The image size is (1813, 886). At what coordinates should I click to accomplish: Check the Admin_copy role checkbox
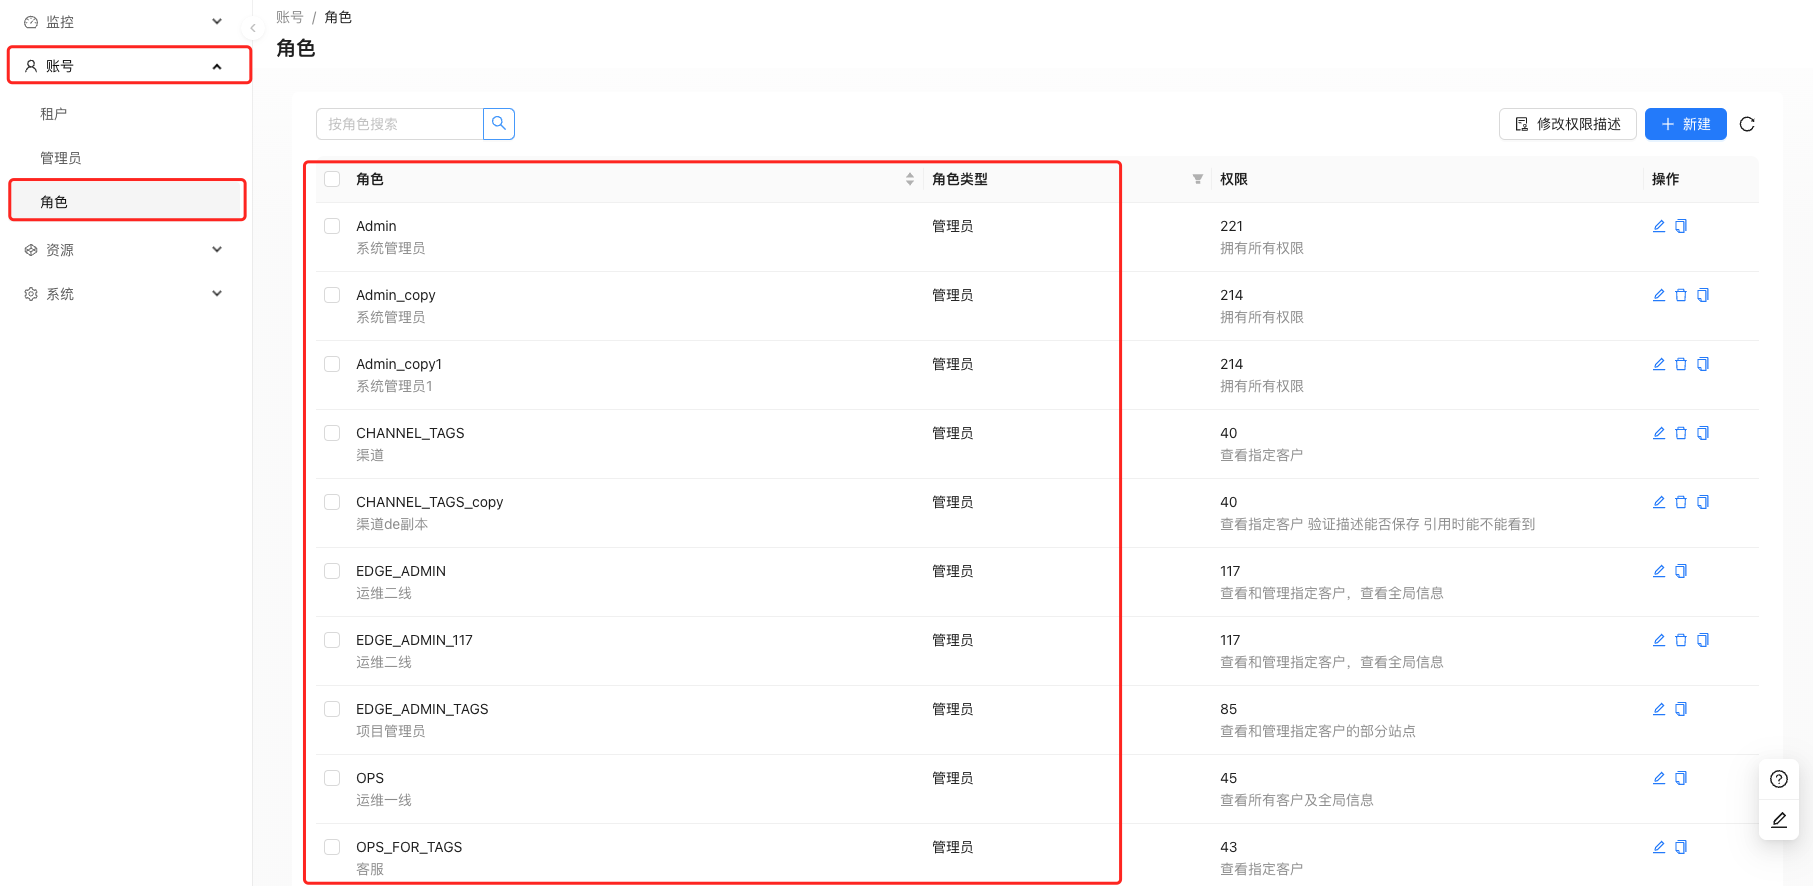coord(332,295)
